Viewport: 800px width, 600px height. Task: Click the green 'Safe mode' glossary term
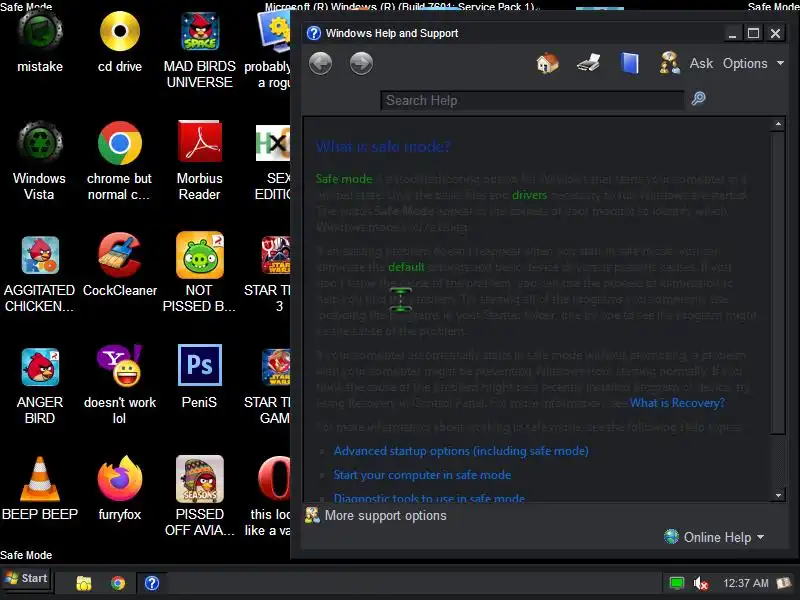click(344, 179)
